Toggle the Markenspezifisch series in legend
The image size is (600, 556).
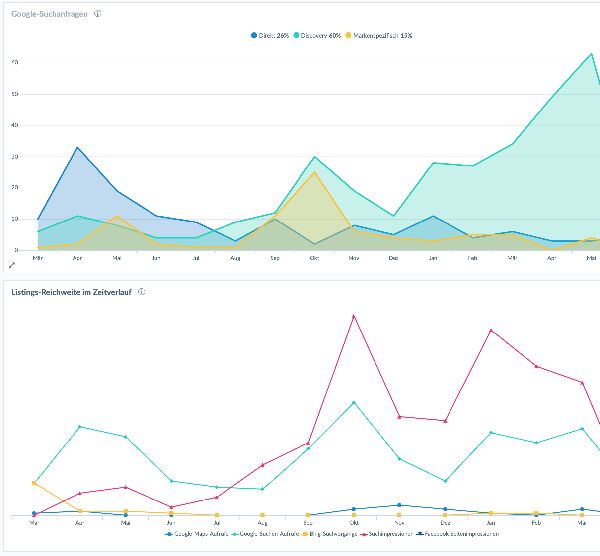tap(379, 35)
